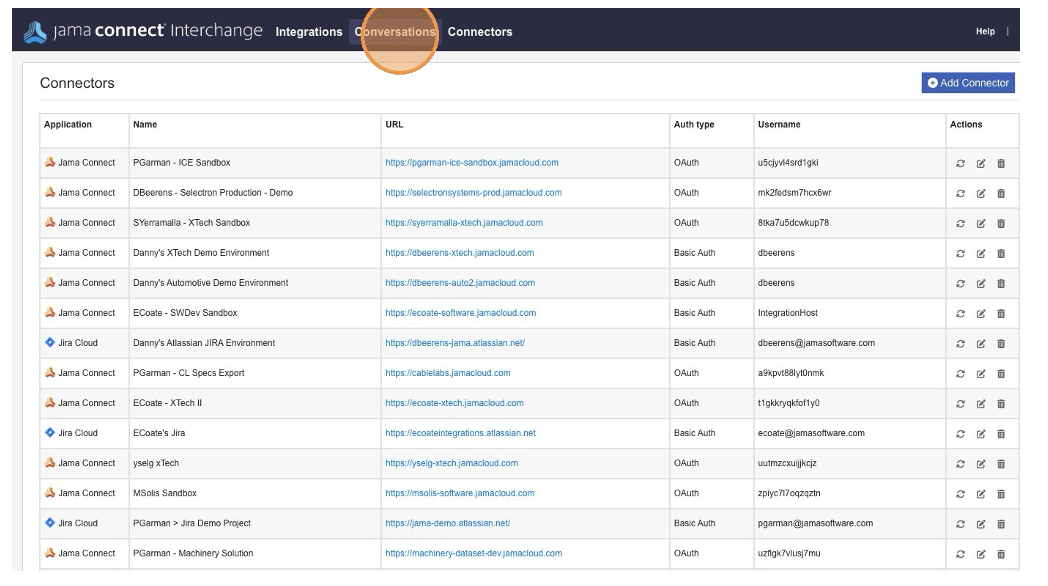Edit the Selectron Production - Demo connector
Viewport: 1048px width, 586px height.
[x=980, y=193]
